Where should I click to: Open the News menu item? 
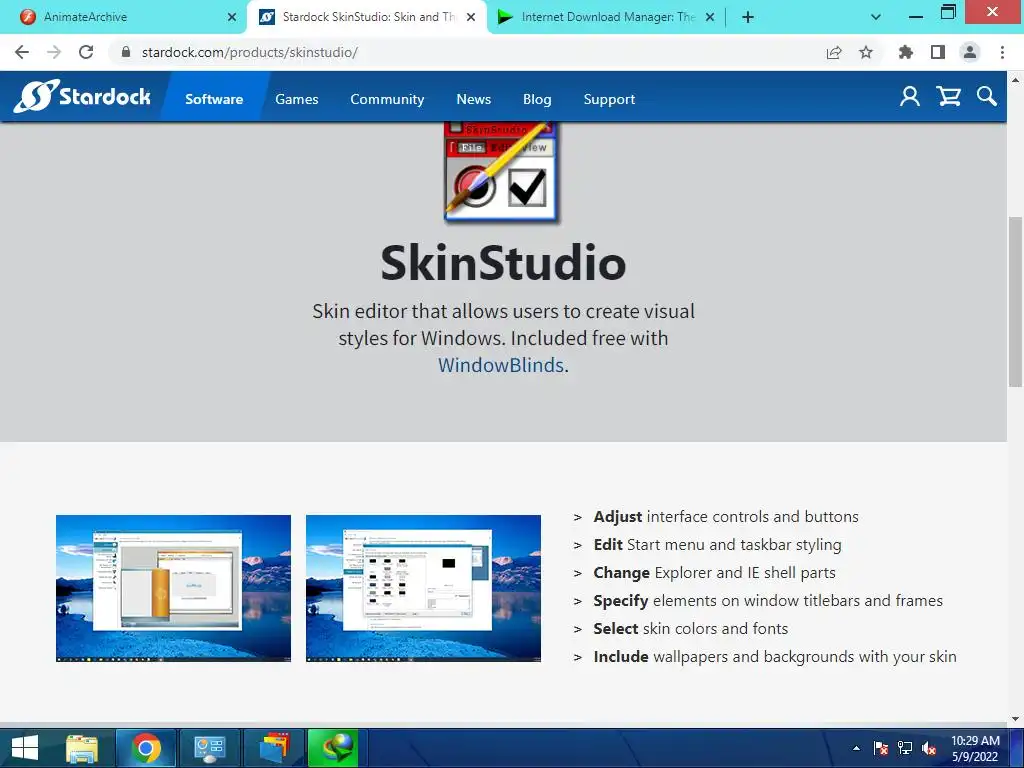[473, 99]
